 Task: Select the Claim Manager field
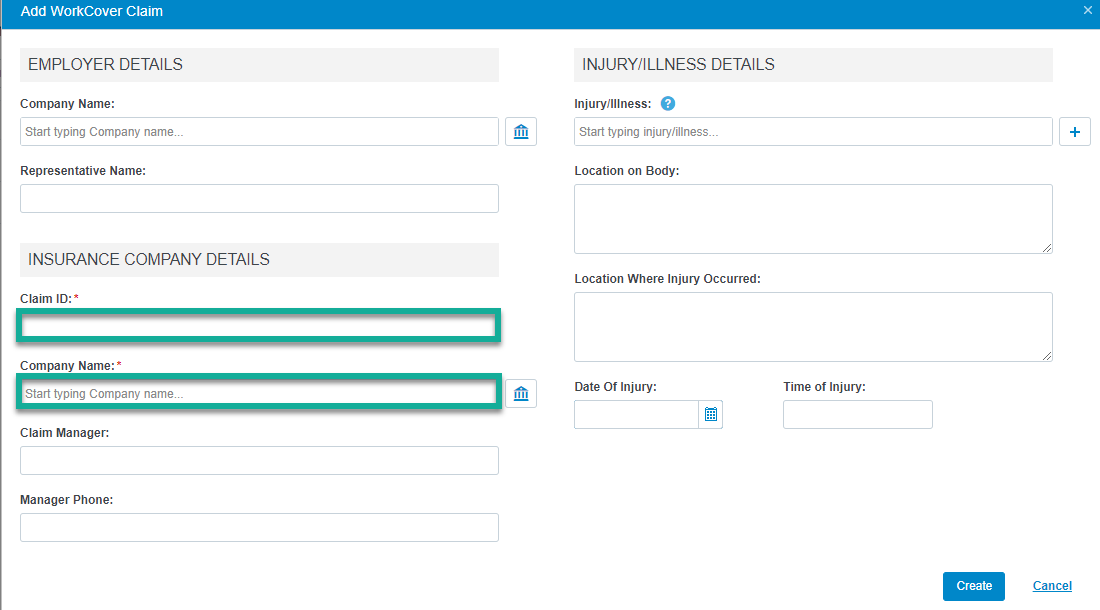point(260,461)
